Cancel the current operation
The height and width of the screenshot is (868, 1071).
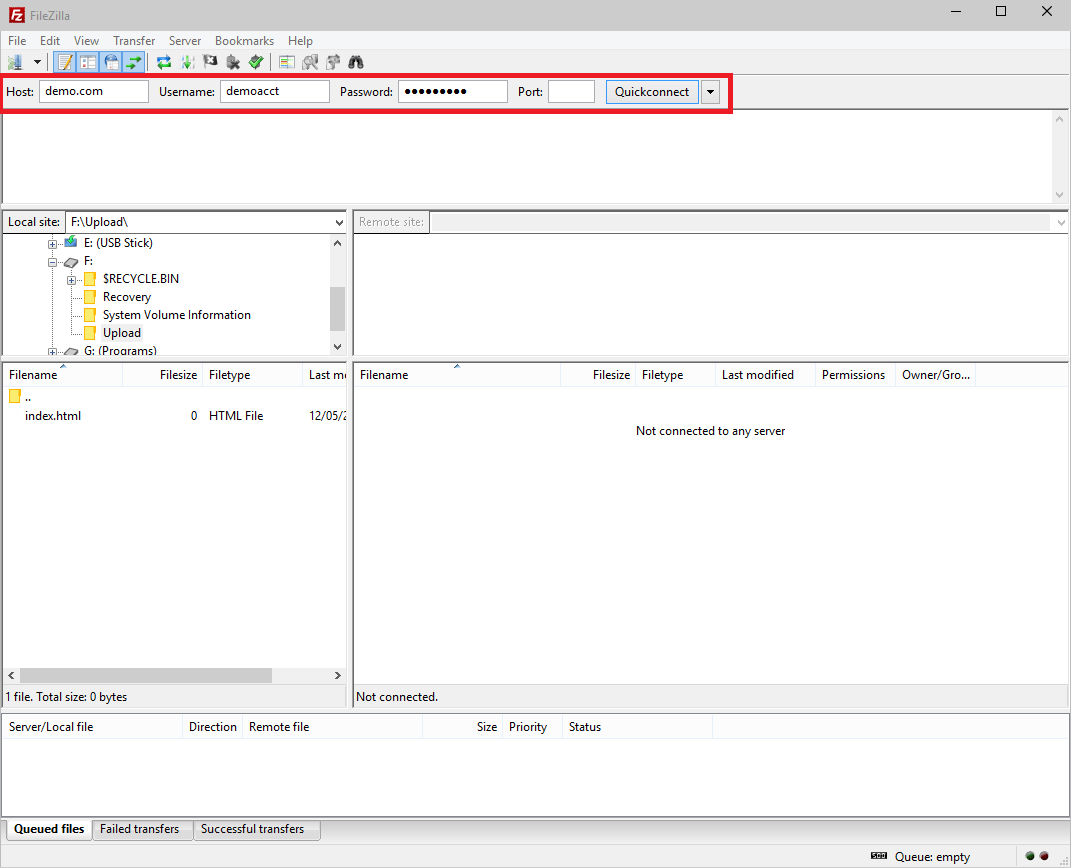click(210, 62)
